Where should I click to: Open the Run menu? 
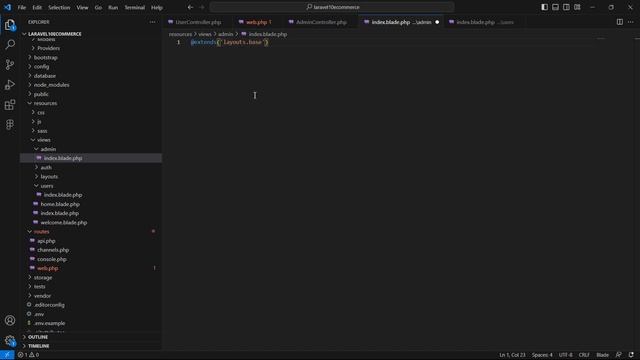coord(113,7)
